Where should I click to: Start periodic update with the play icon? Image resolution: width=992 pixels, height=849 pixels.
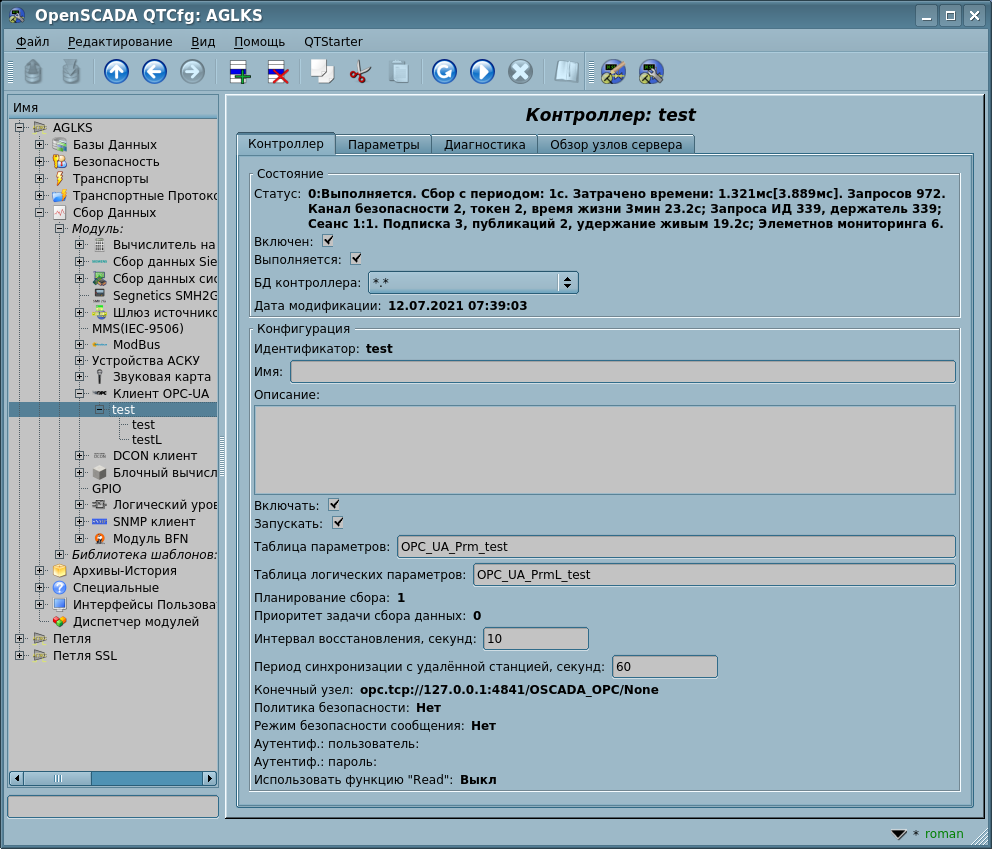(482, 71)
